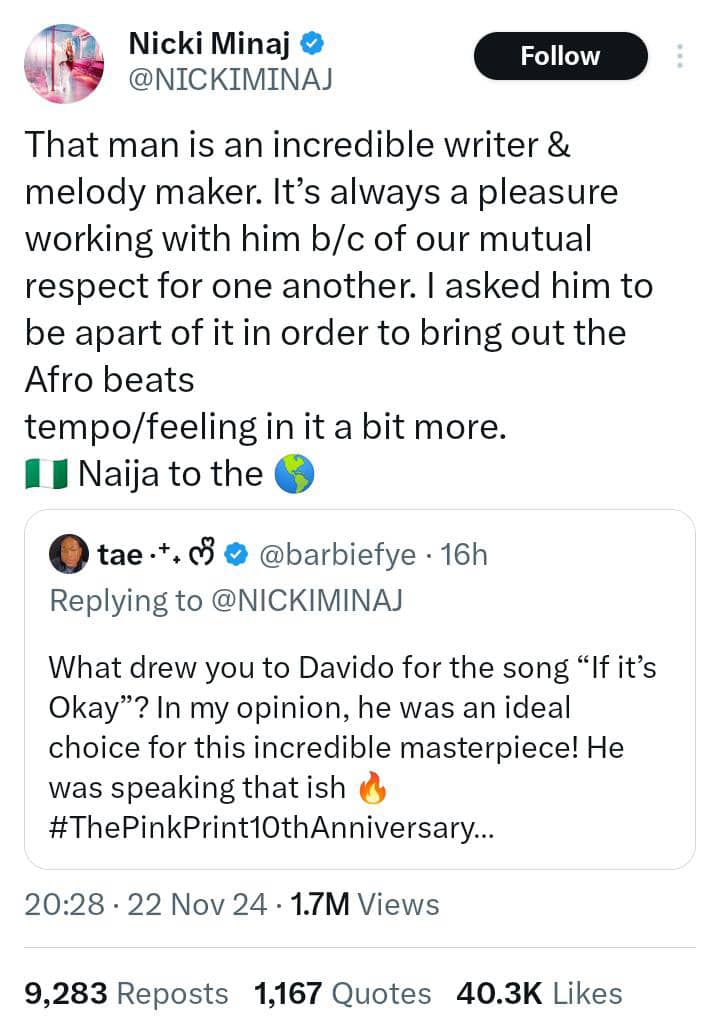The height and width of the screenshot is (1035, 720).
Task: Click Nicki Minaj's verified badge icon
Action: tap(312, 44)
